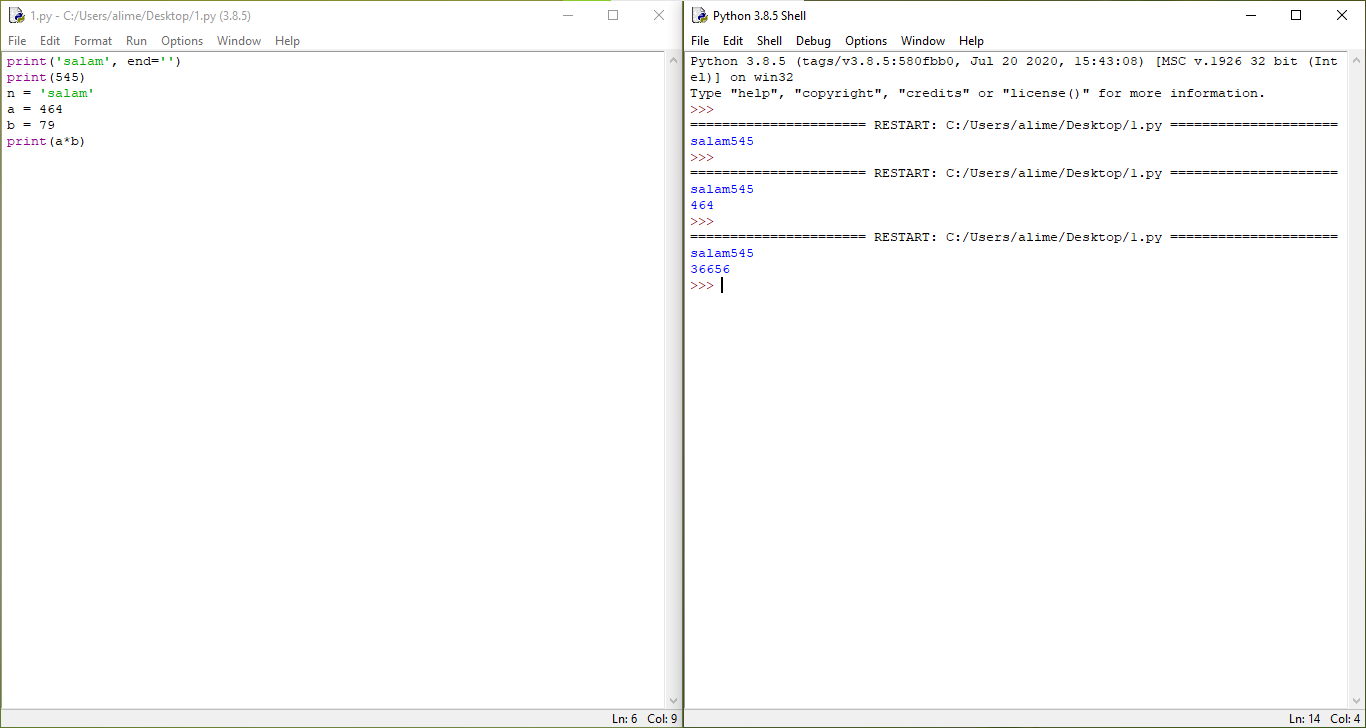Click Python 3.8.5 version banner text
The width and height of the screenshot is (1366, 728).
(x=1014, y=69)
